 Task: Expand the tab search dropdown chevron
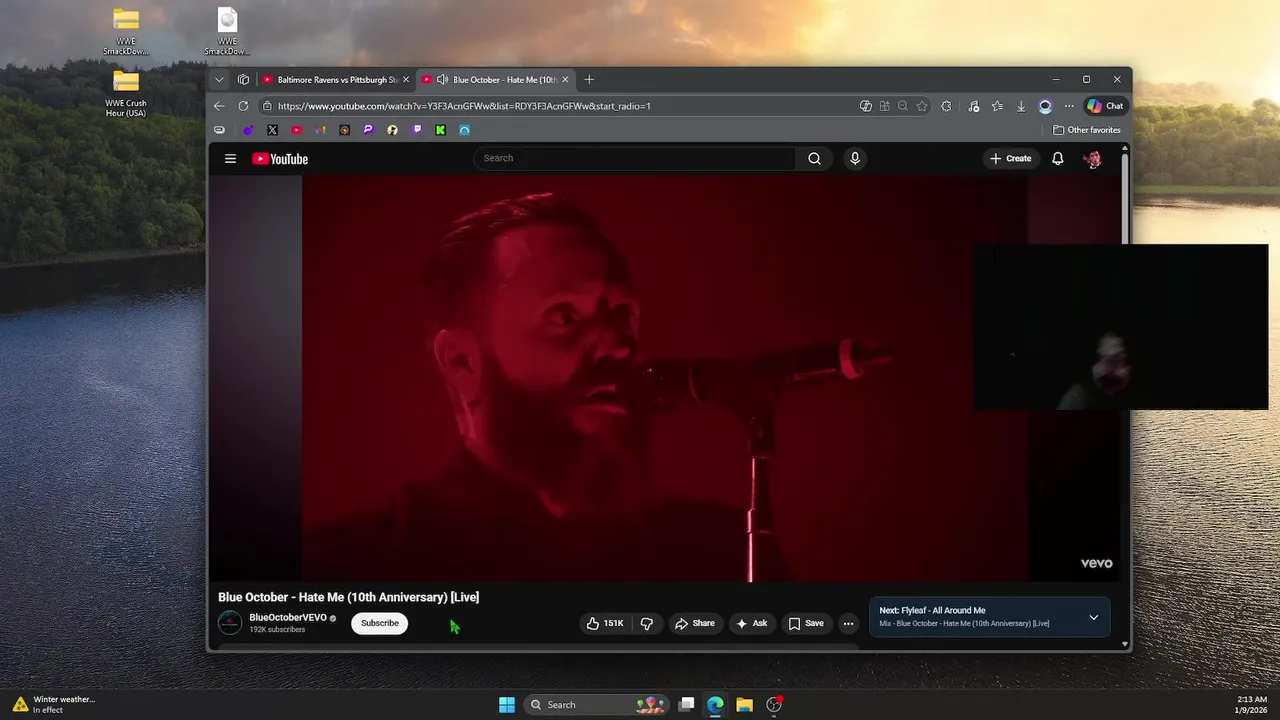pos(219,79)
